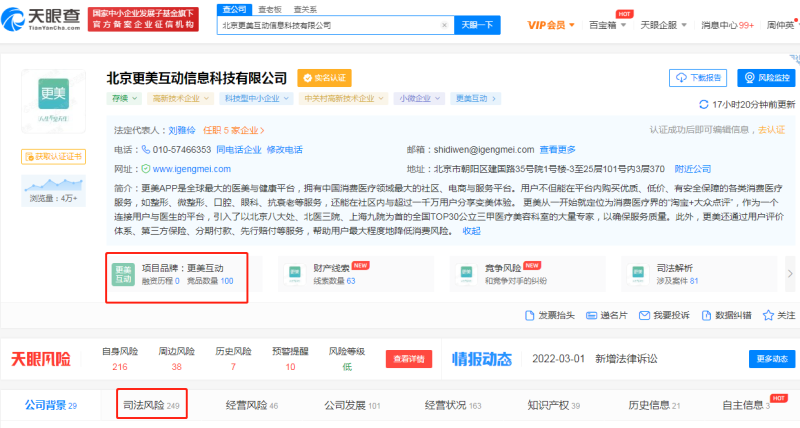Click the 下载报告 button
Image resolution: width=800 pixels, height=428 pixels.
click(x=698, y=78)
